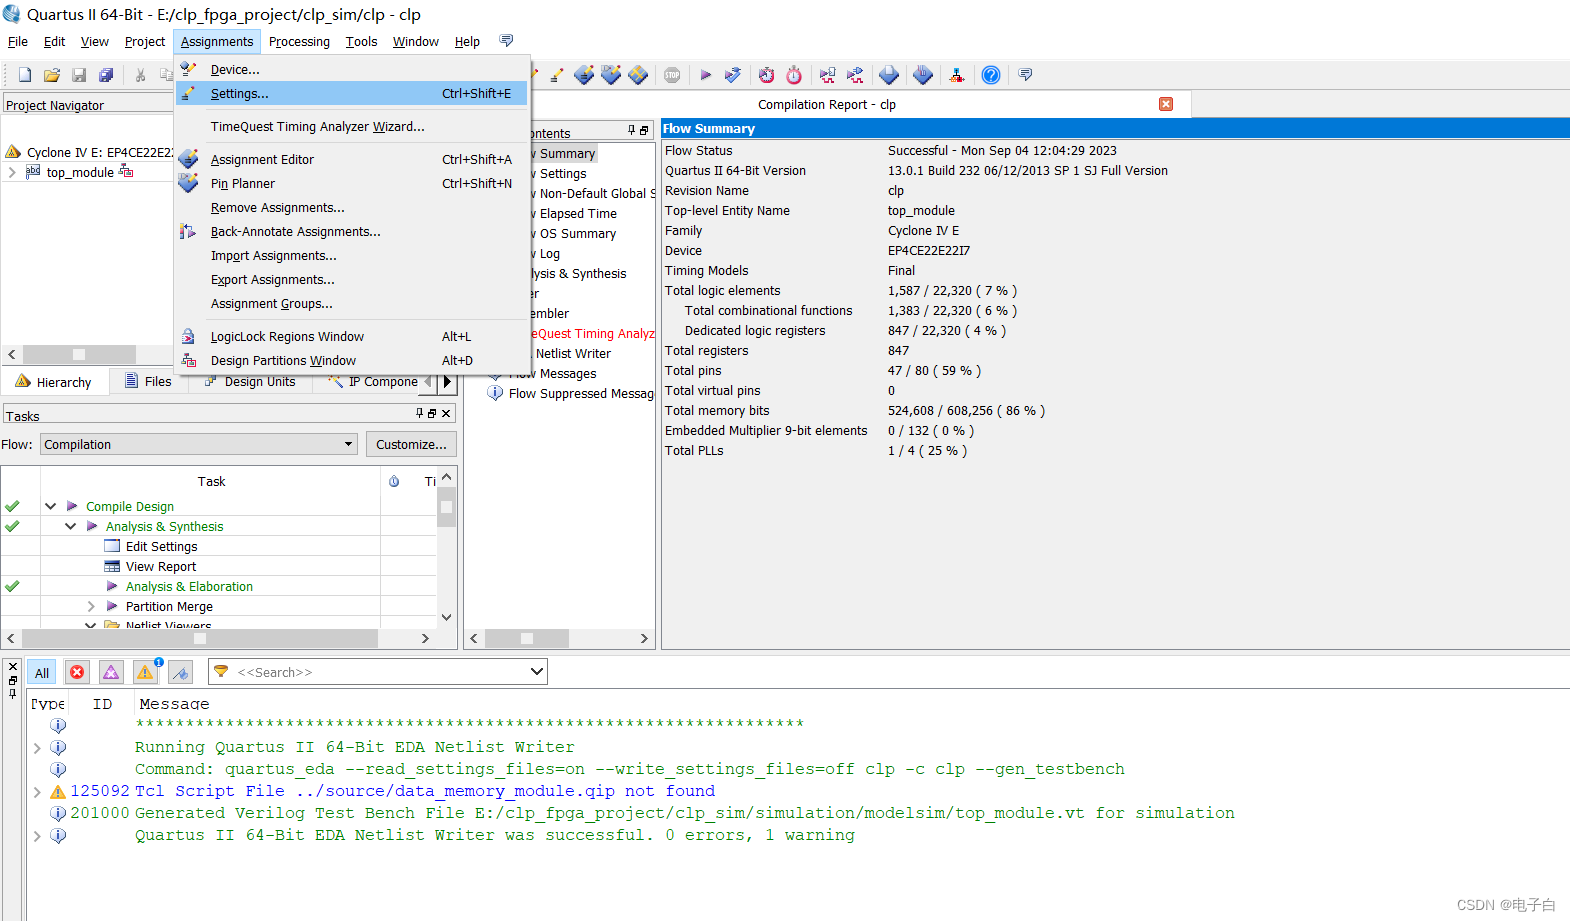
Task: Click the Customize... button
Action: click(x=411, y=444)
